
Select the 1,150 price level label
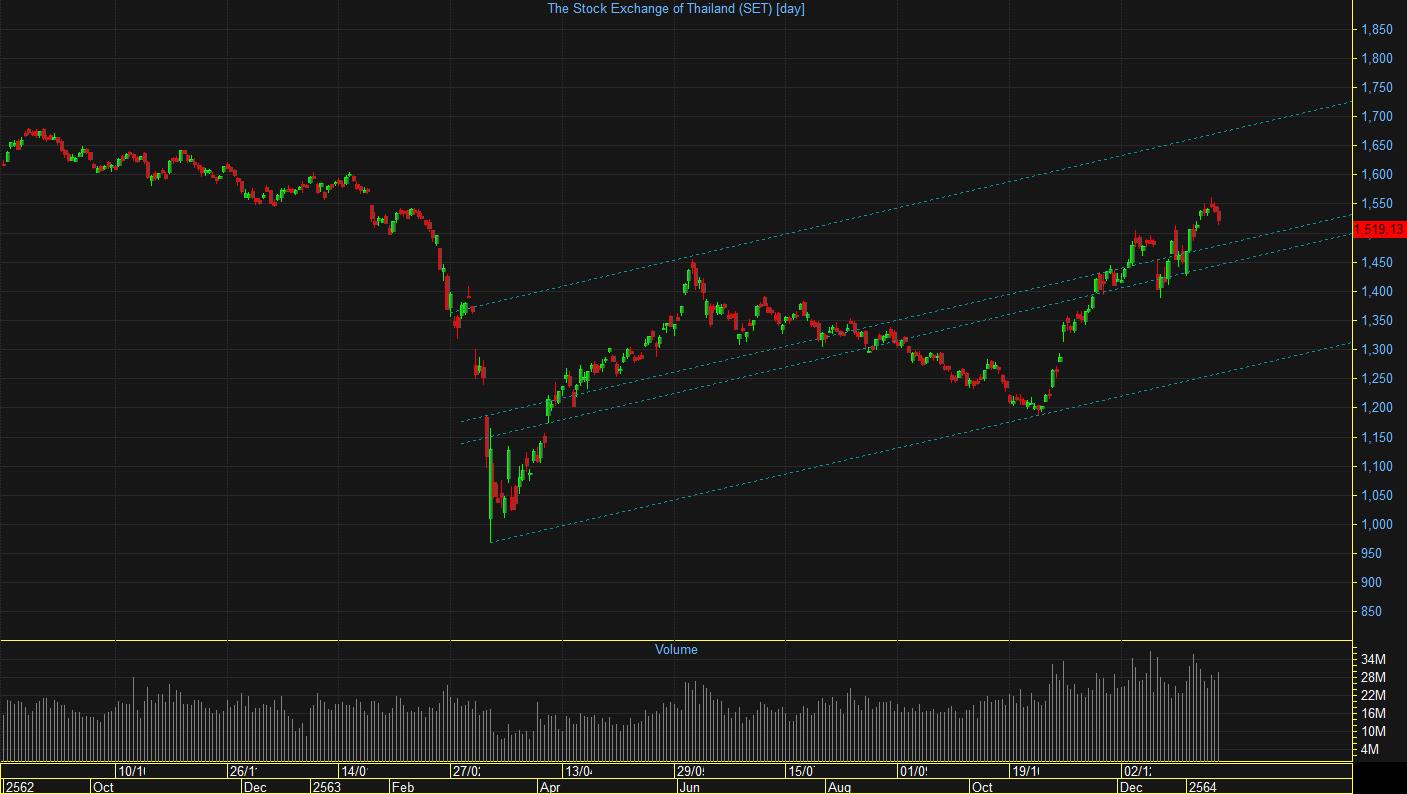tap(1376, 438)
